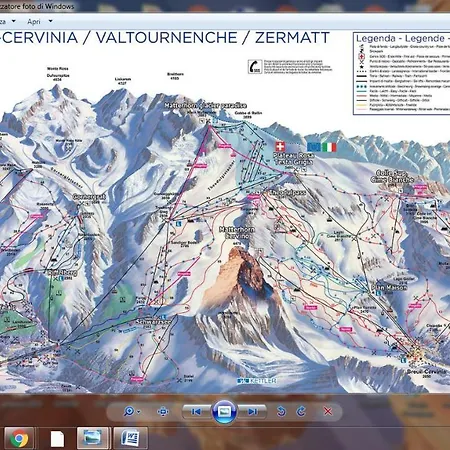Click the 'Plan Maison' map label

click(x=389, y=287)
